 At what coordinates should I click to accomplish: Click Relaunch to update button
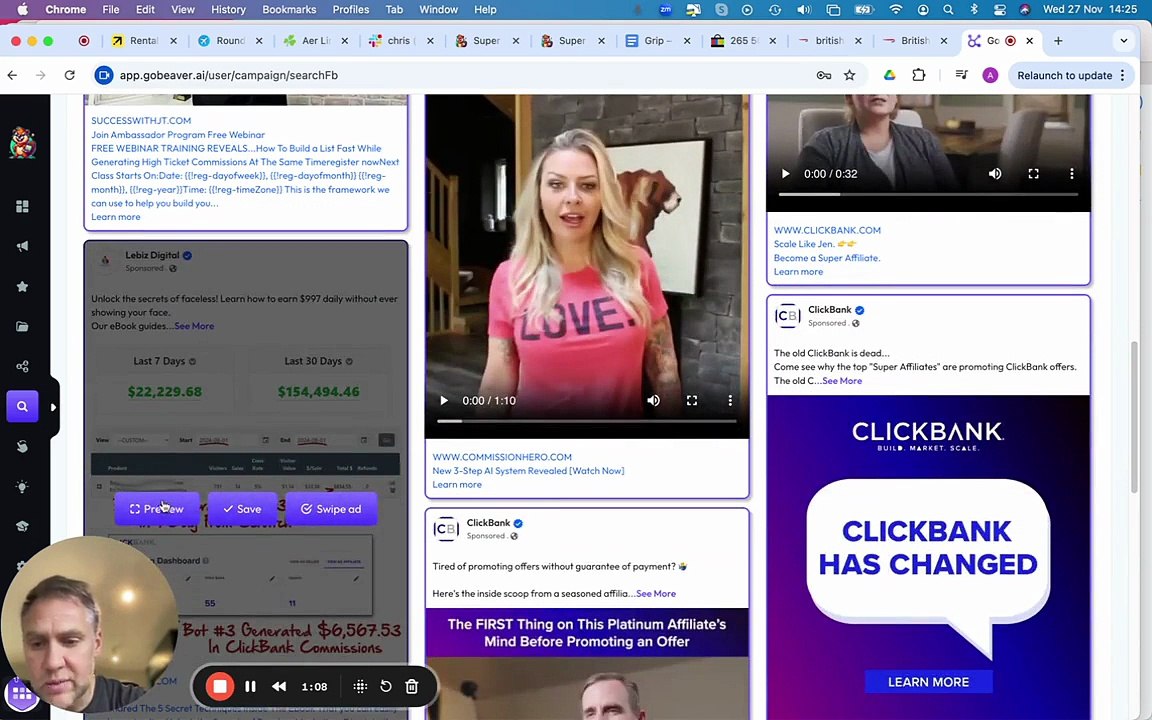[1071, 75]
